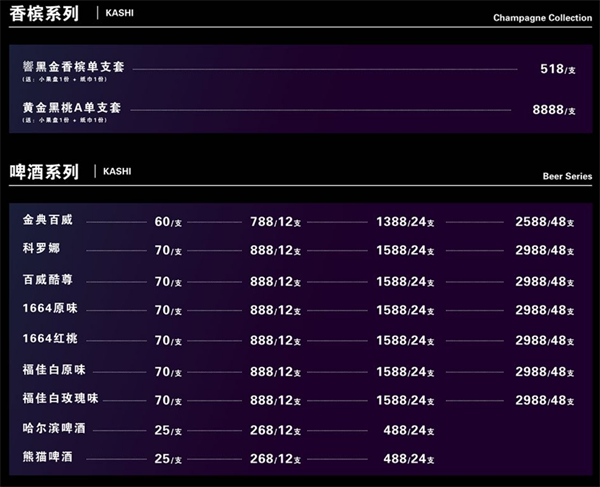Click the 888/12支 price for 1664红桃

click(276, 340)
